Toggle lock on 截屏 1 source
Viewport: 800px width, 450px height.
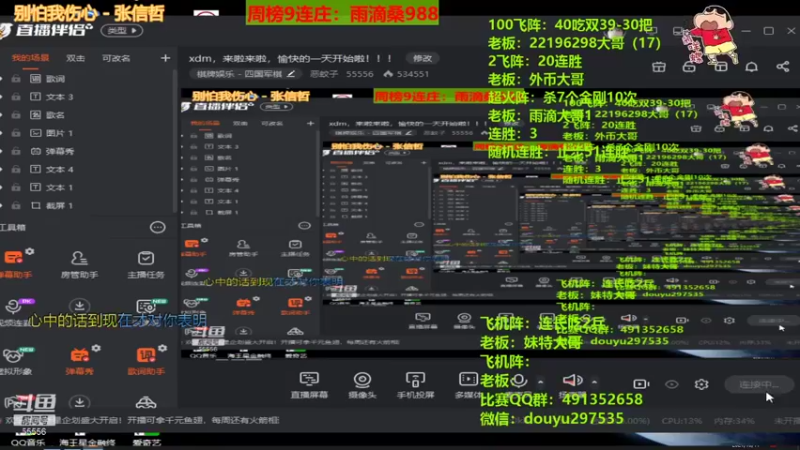[16, 205]
